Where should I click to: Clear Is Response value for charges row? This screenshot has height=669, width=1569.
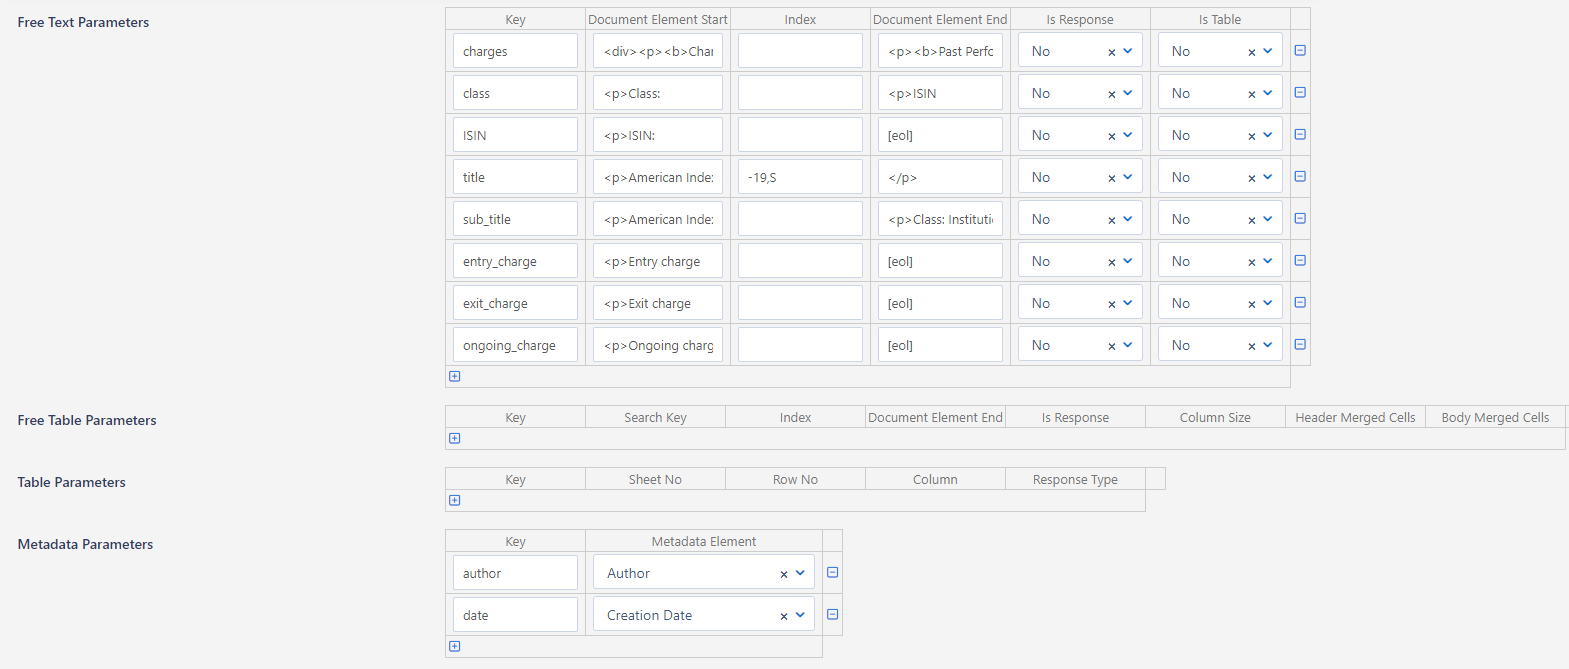[1111, 52]
